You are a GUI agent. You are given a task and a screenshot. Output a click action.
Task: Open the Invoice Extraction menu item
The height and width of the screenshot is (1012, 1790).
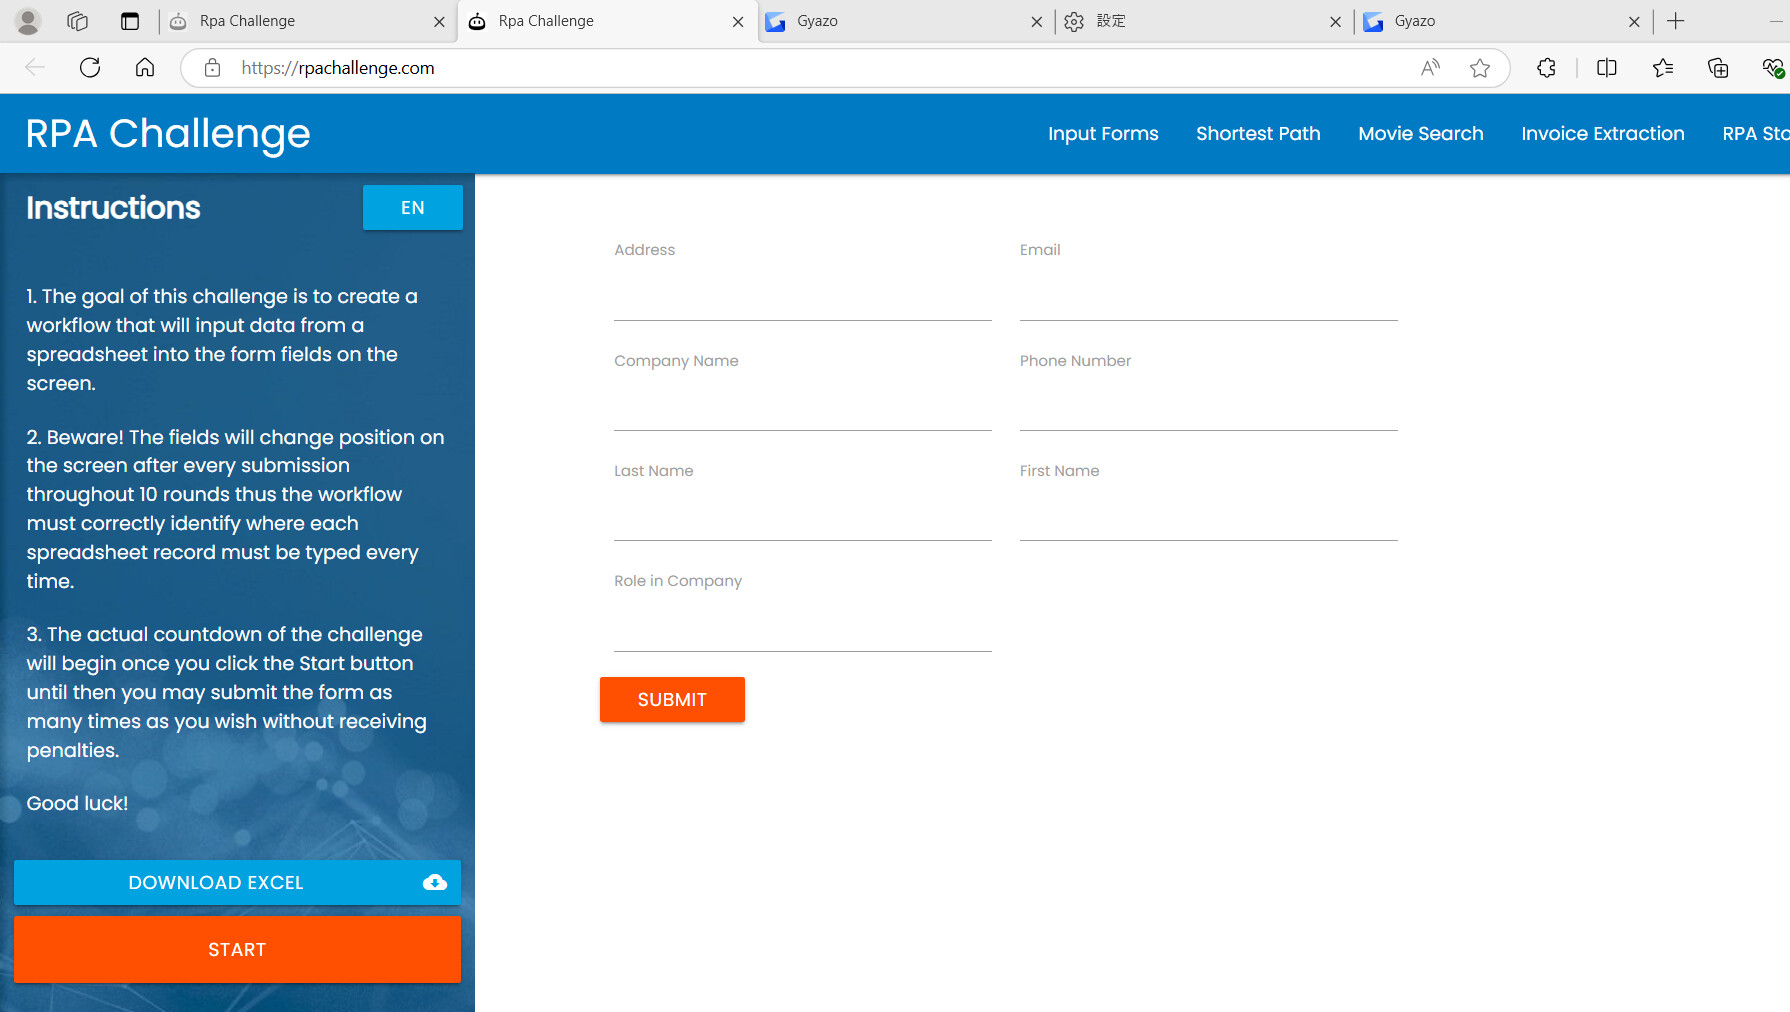pyautogui.click(x=1602, y=134)
